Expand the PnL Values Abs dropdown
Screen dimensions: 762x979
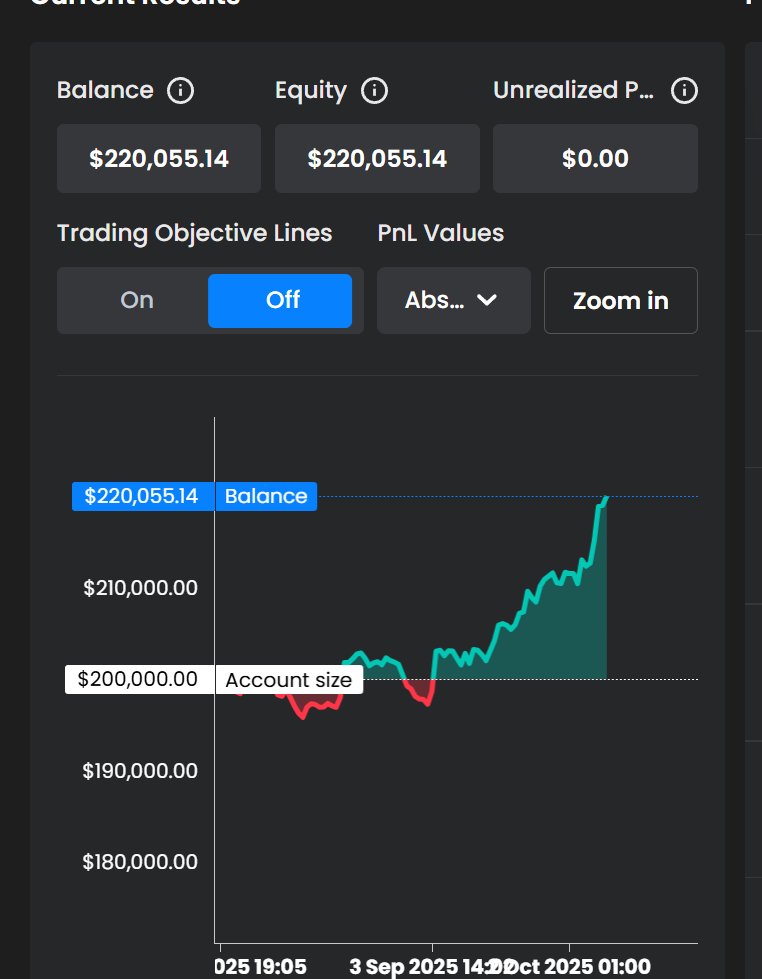click(x=453, y=300)
